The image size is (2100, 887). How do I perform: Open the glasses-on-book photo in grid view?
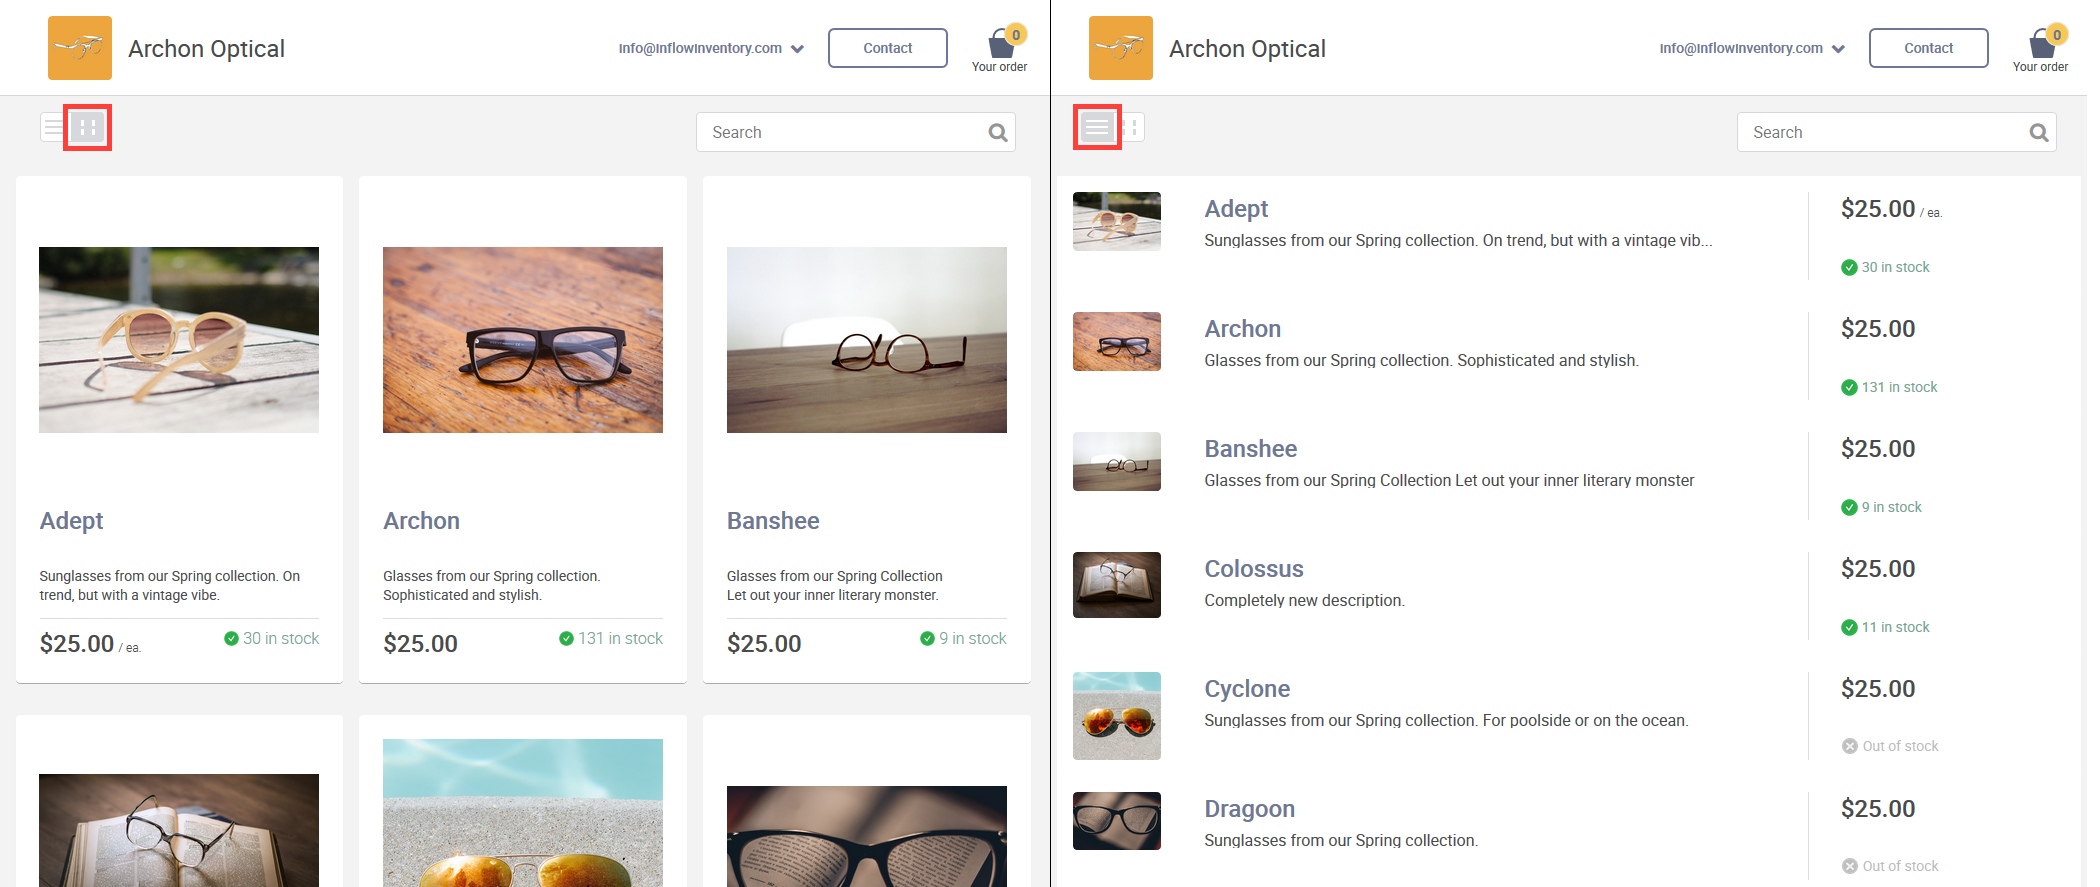point(179,830)
